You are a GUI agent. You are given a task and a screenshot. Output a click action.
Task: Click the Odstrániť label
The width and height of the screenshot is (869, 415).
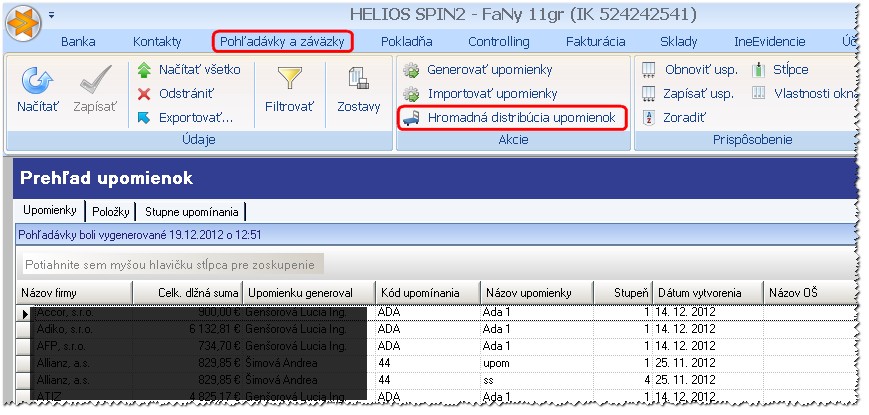pyautogui.click(x=186, y=94)
